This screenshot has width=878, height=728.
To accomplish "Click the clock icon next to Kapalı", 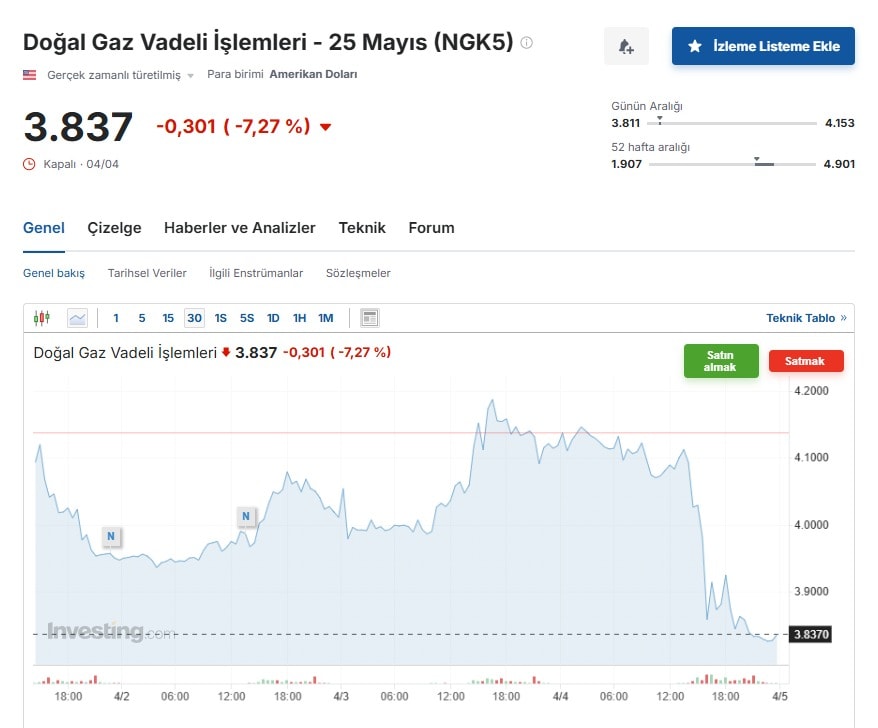I will (29, 164).
